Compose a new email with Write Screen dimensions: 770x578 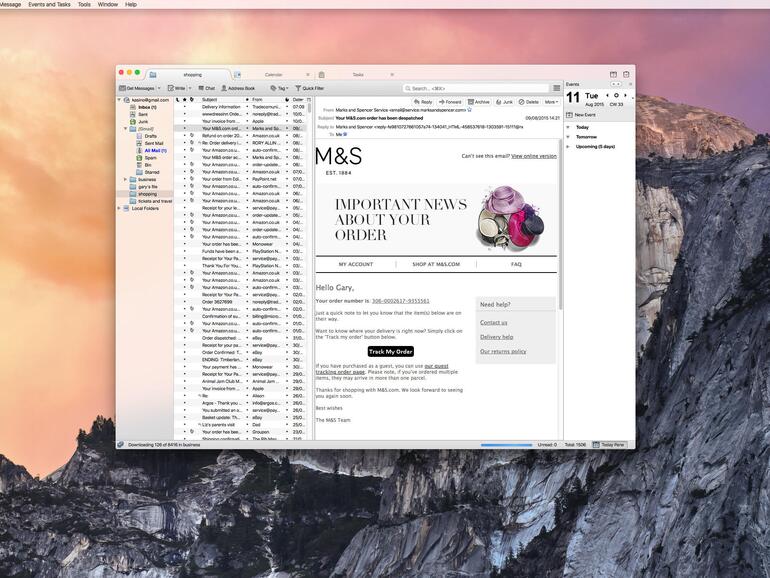177,88
